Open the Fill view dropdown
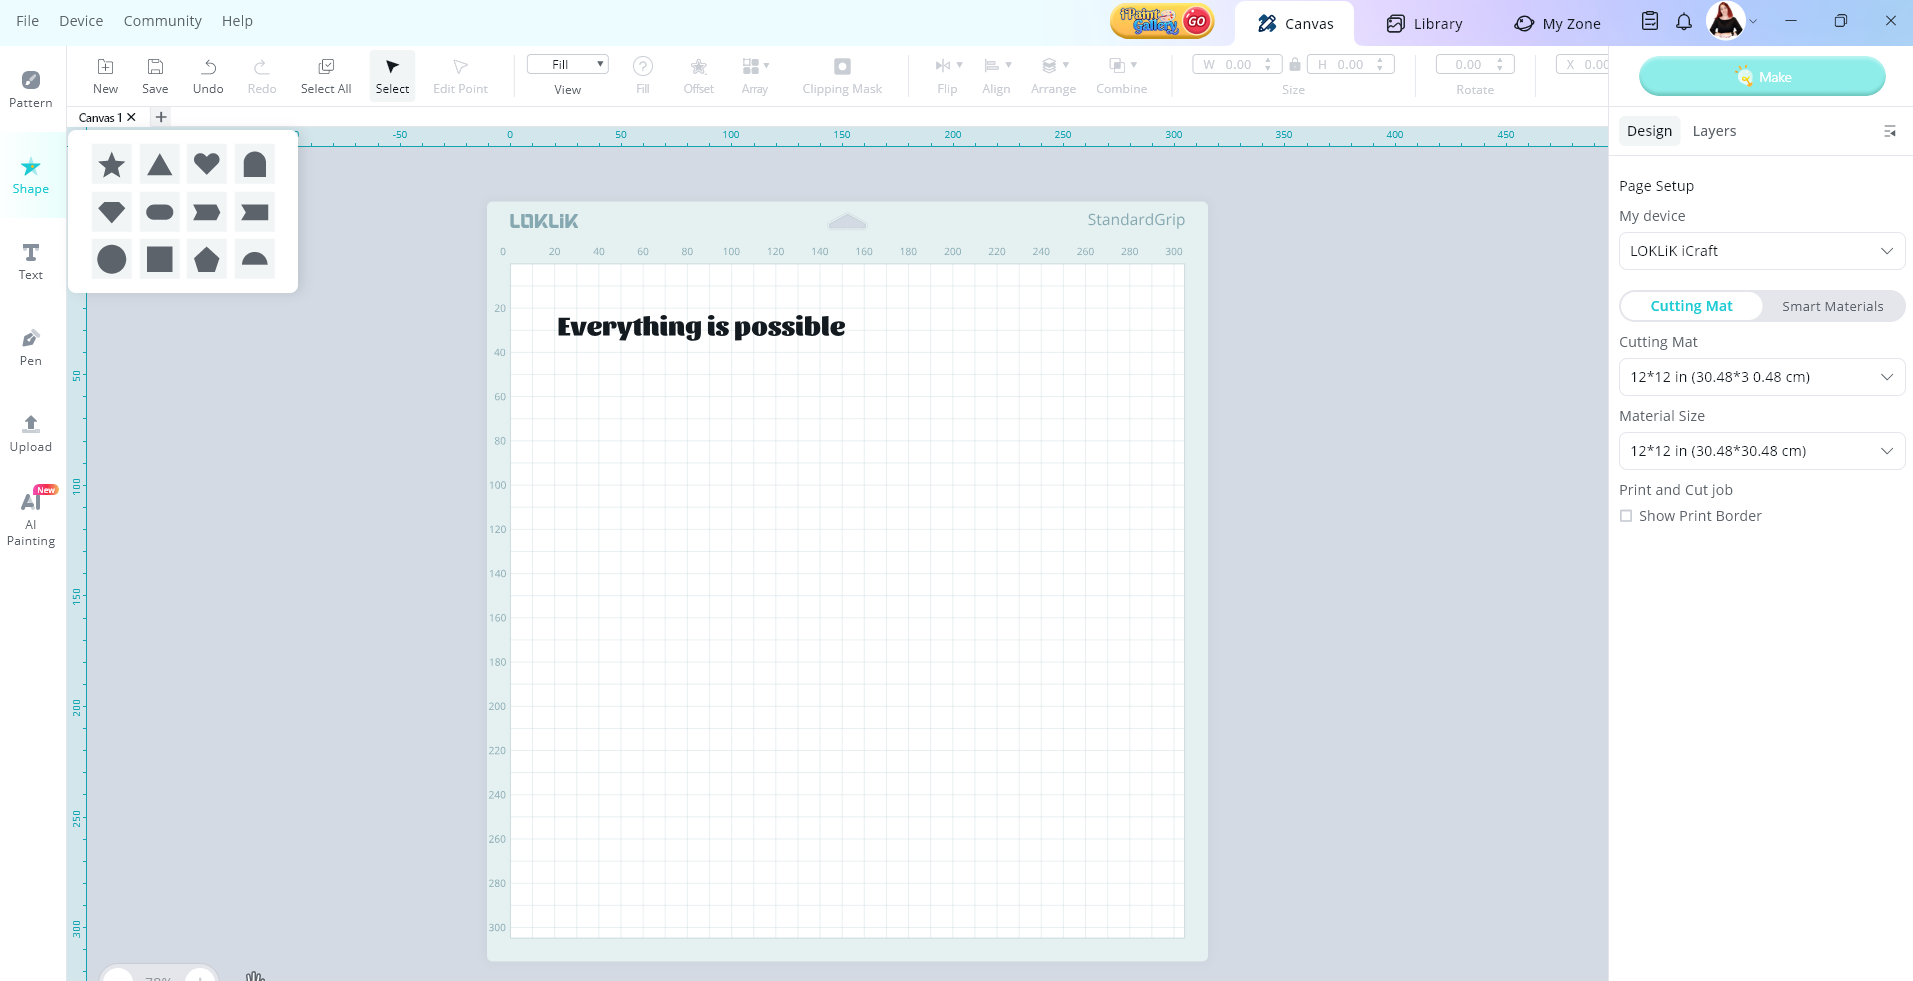The width and height of the screenshot is (1913, 981). pyautogui.click(x=567, y=65)
